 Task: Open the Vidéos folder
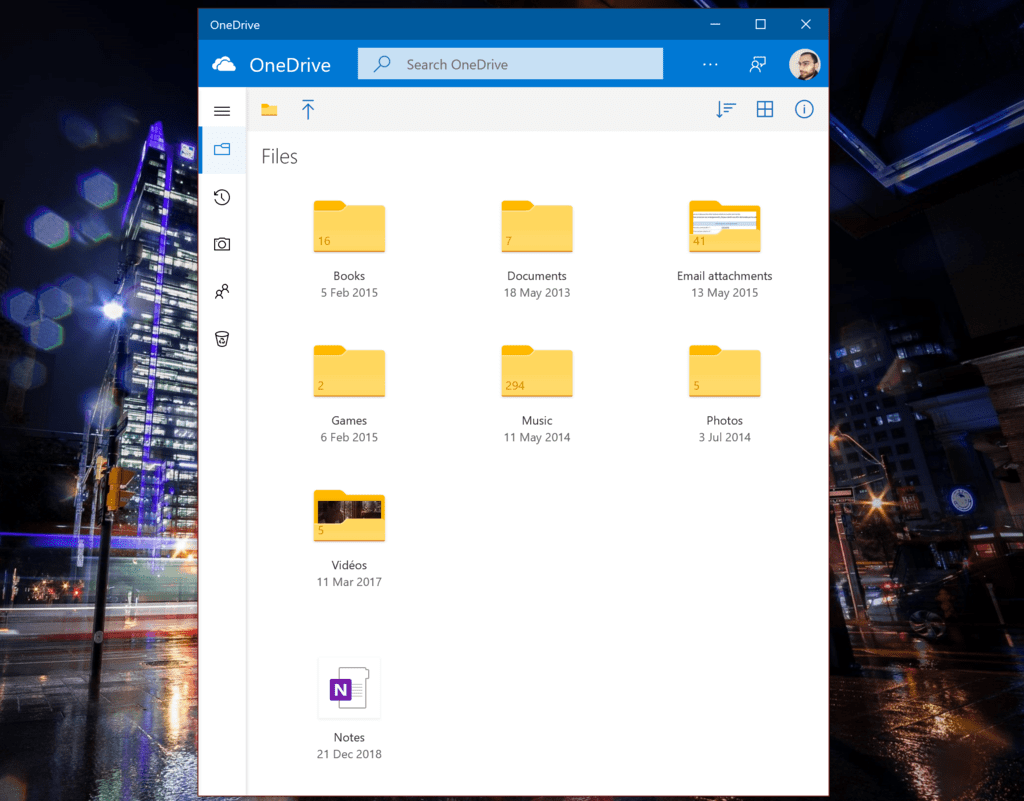349,516
